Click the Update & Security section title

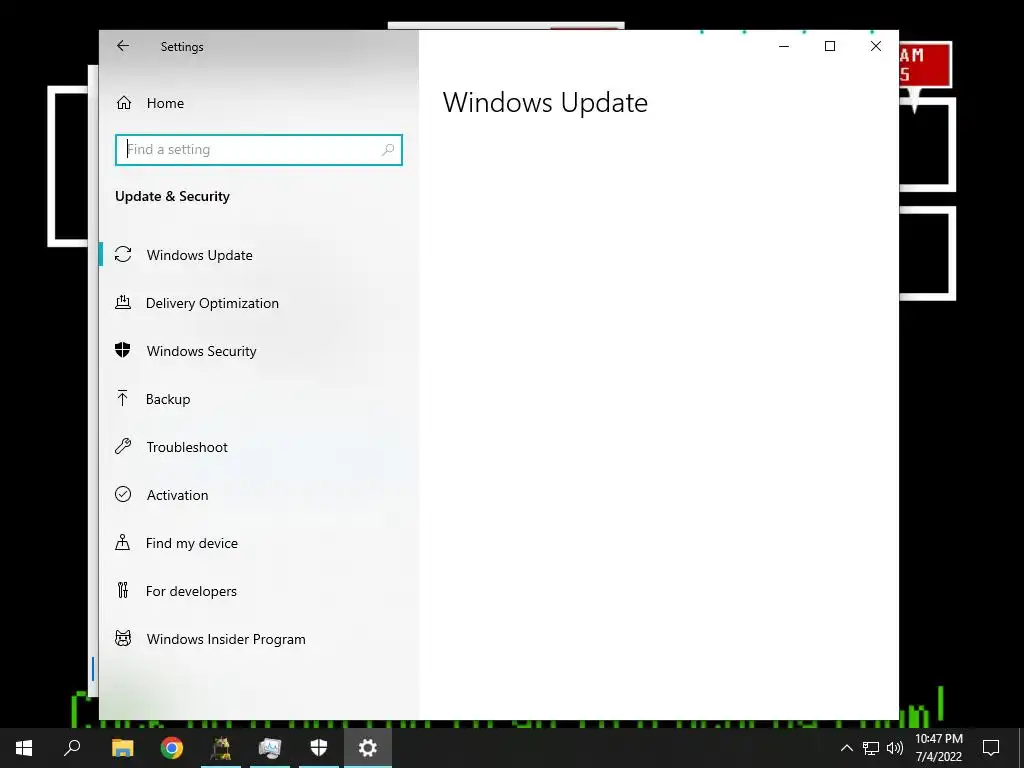point(172,196)
